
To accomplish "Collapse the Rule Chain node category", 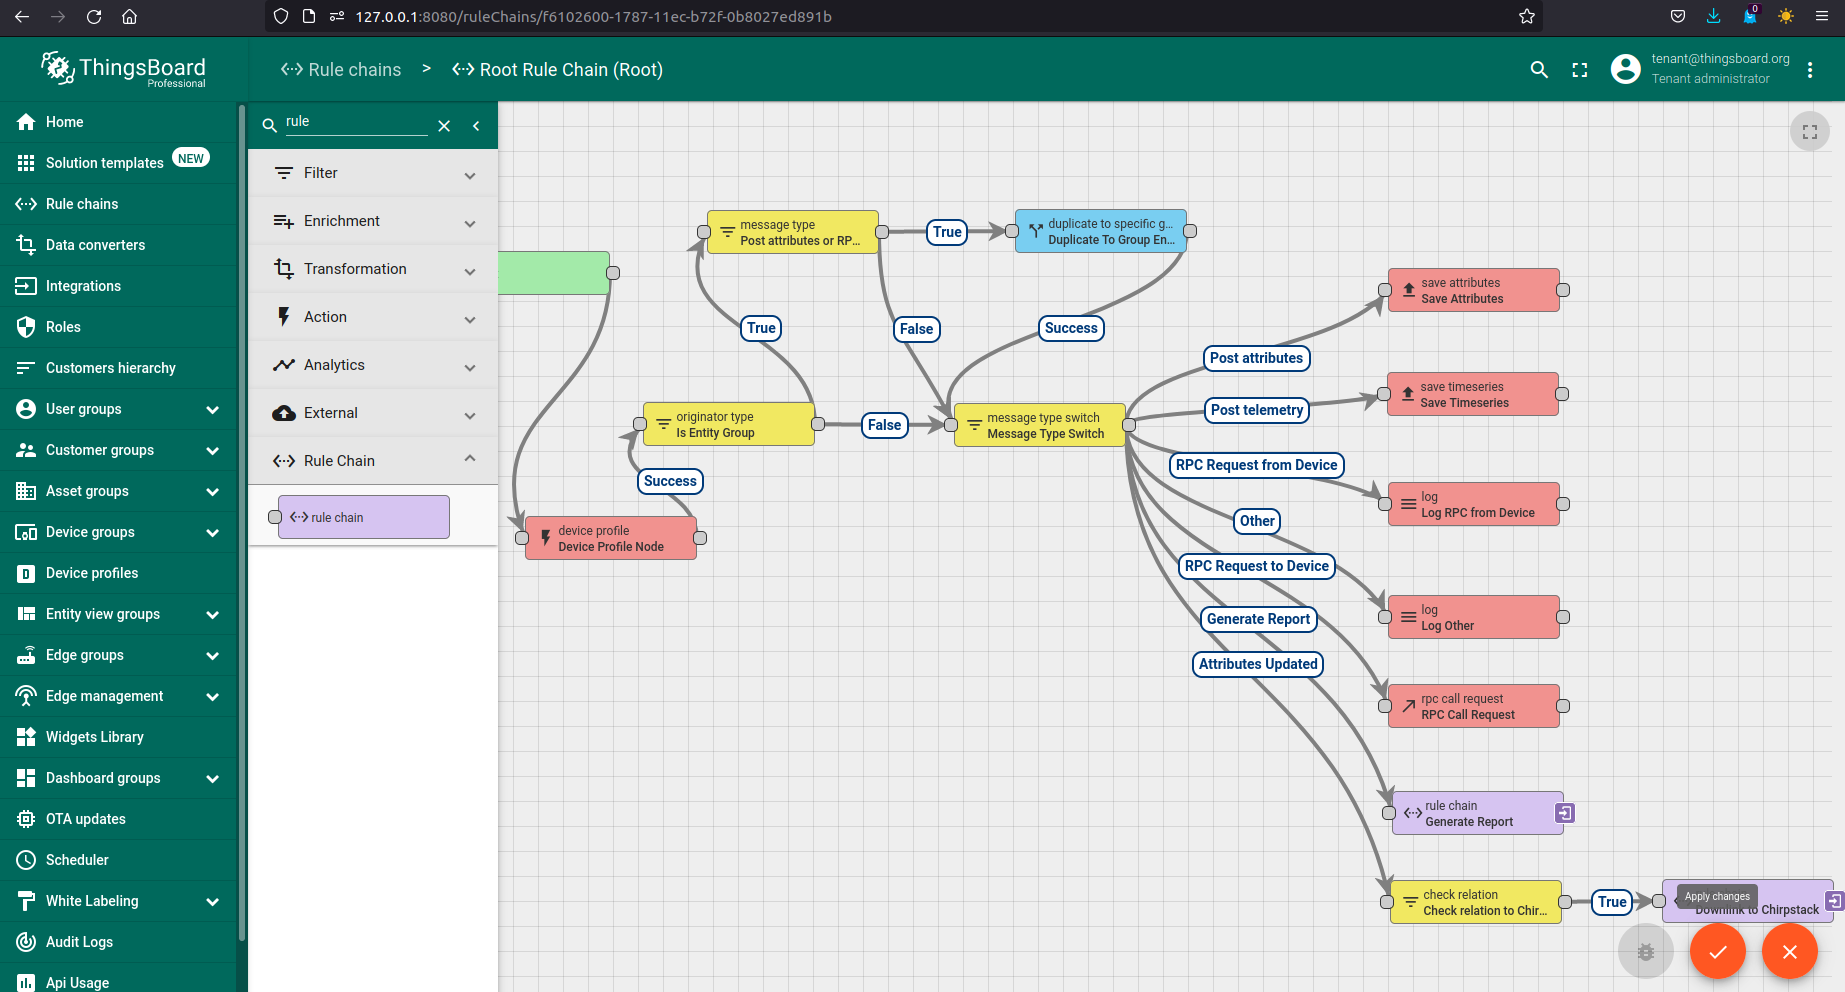I will click(x=373, y=461).
